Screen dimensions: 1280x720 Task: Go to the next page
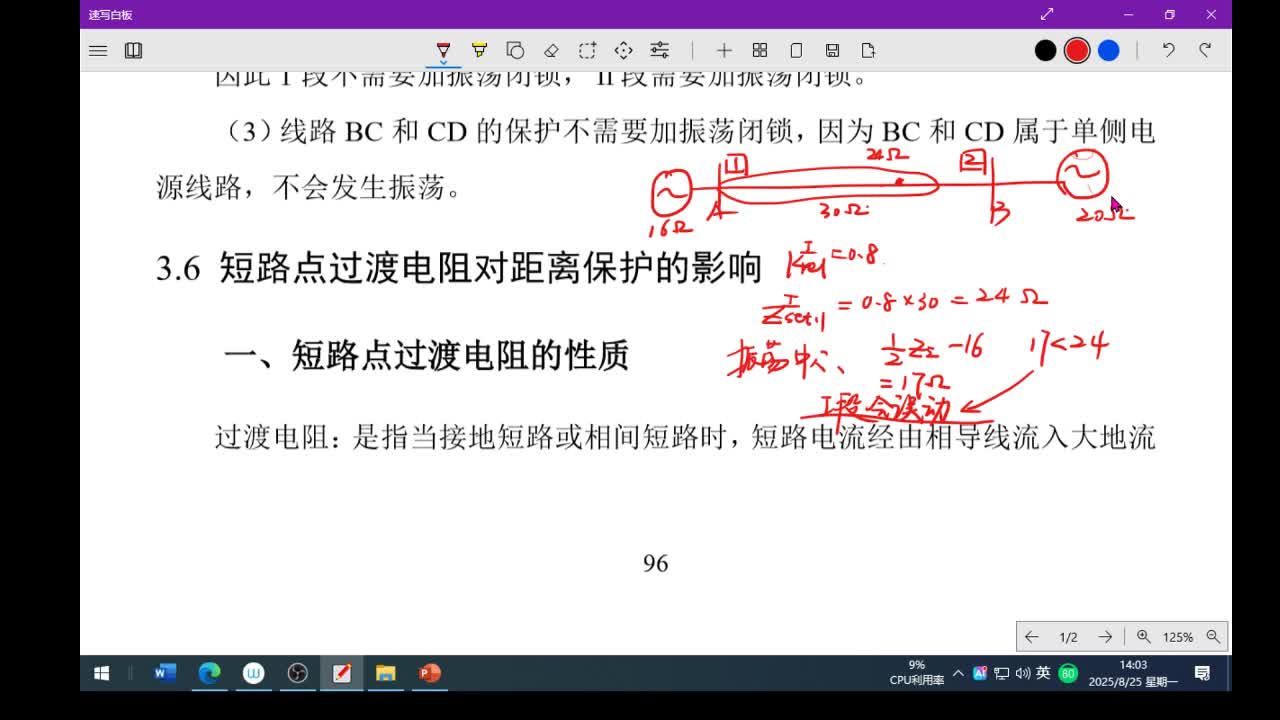tap(1105, 637)
